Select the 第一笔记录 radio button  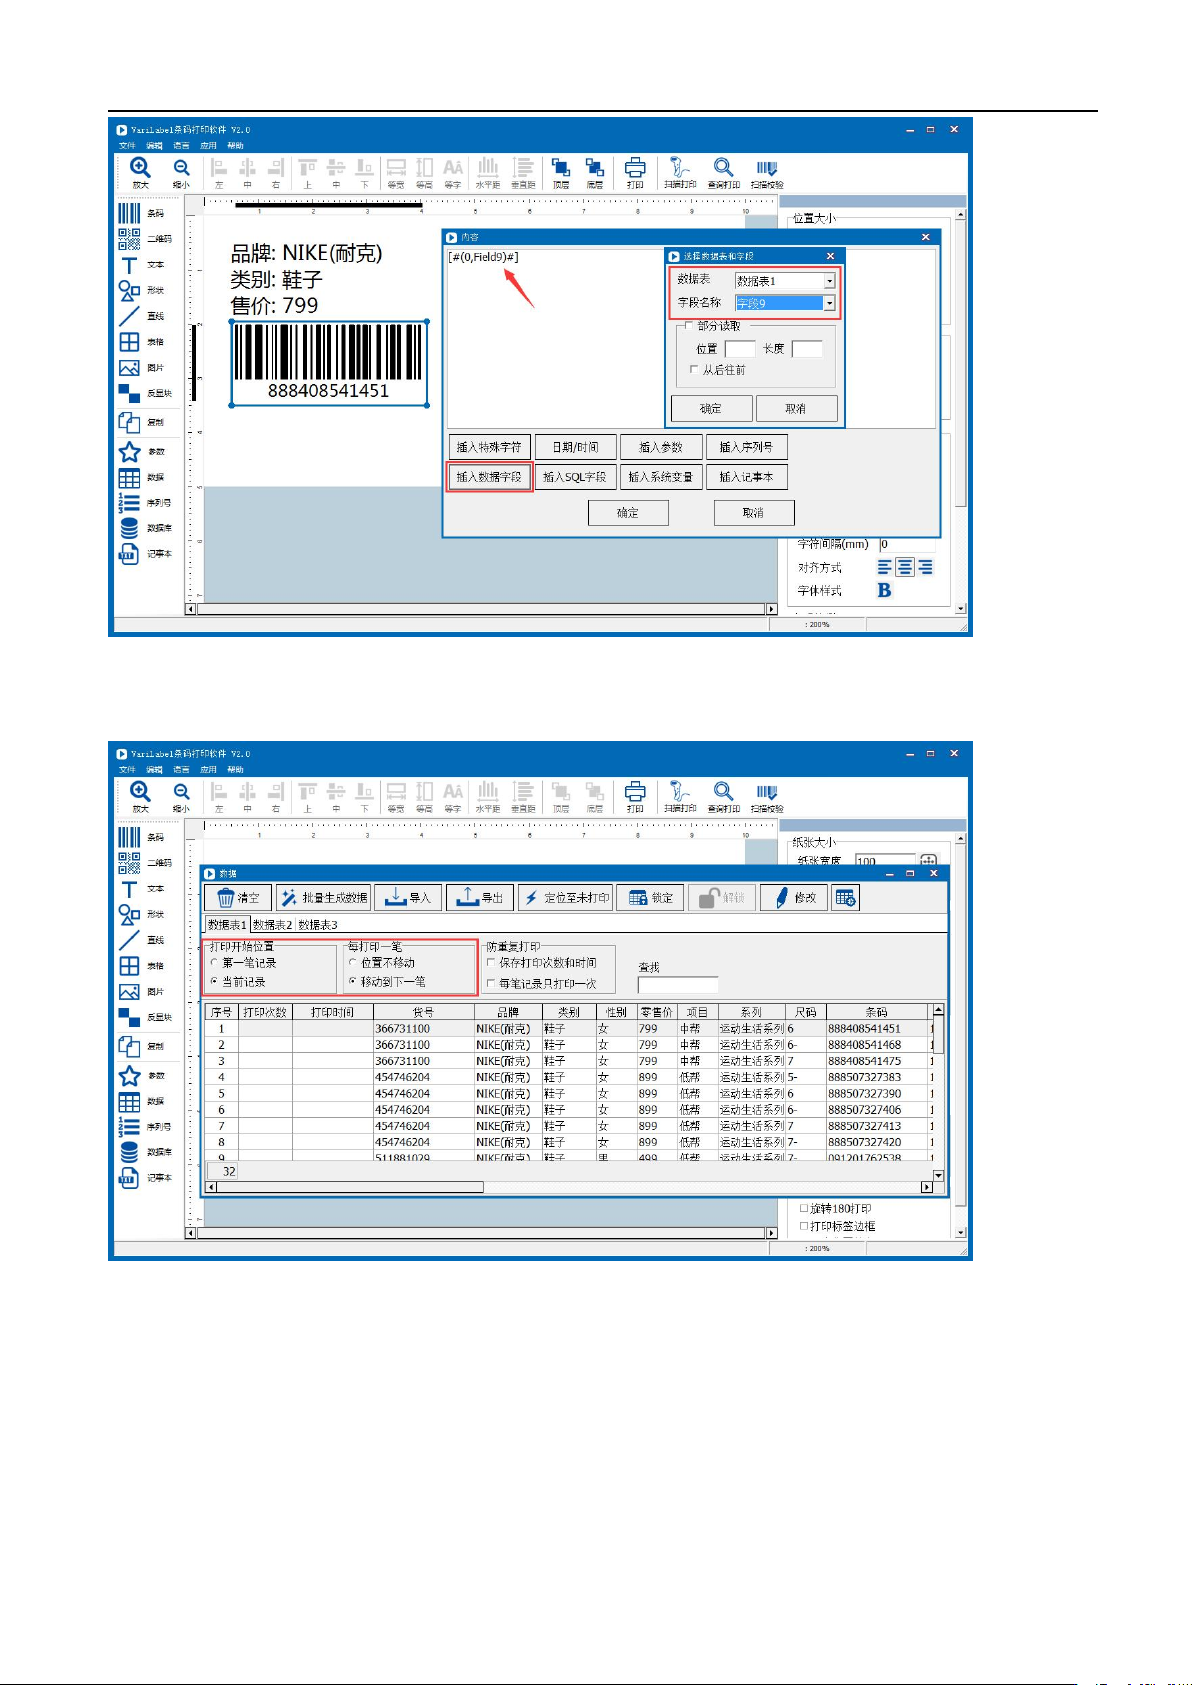click(x=214, y=962)
